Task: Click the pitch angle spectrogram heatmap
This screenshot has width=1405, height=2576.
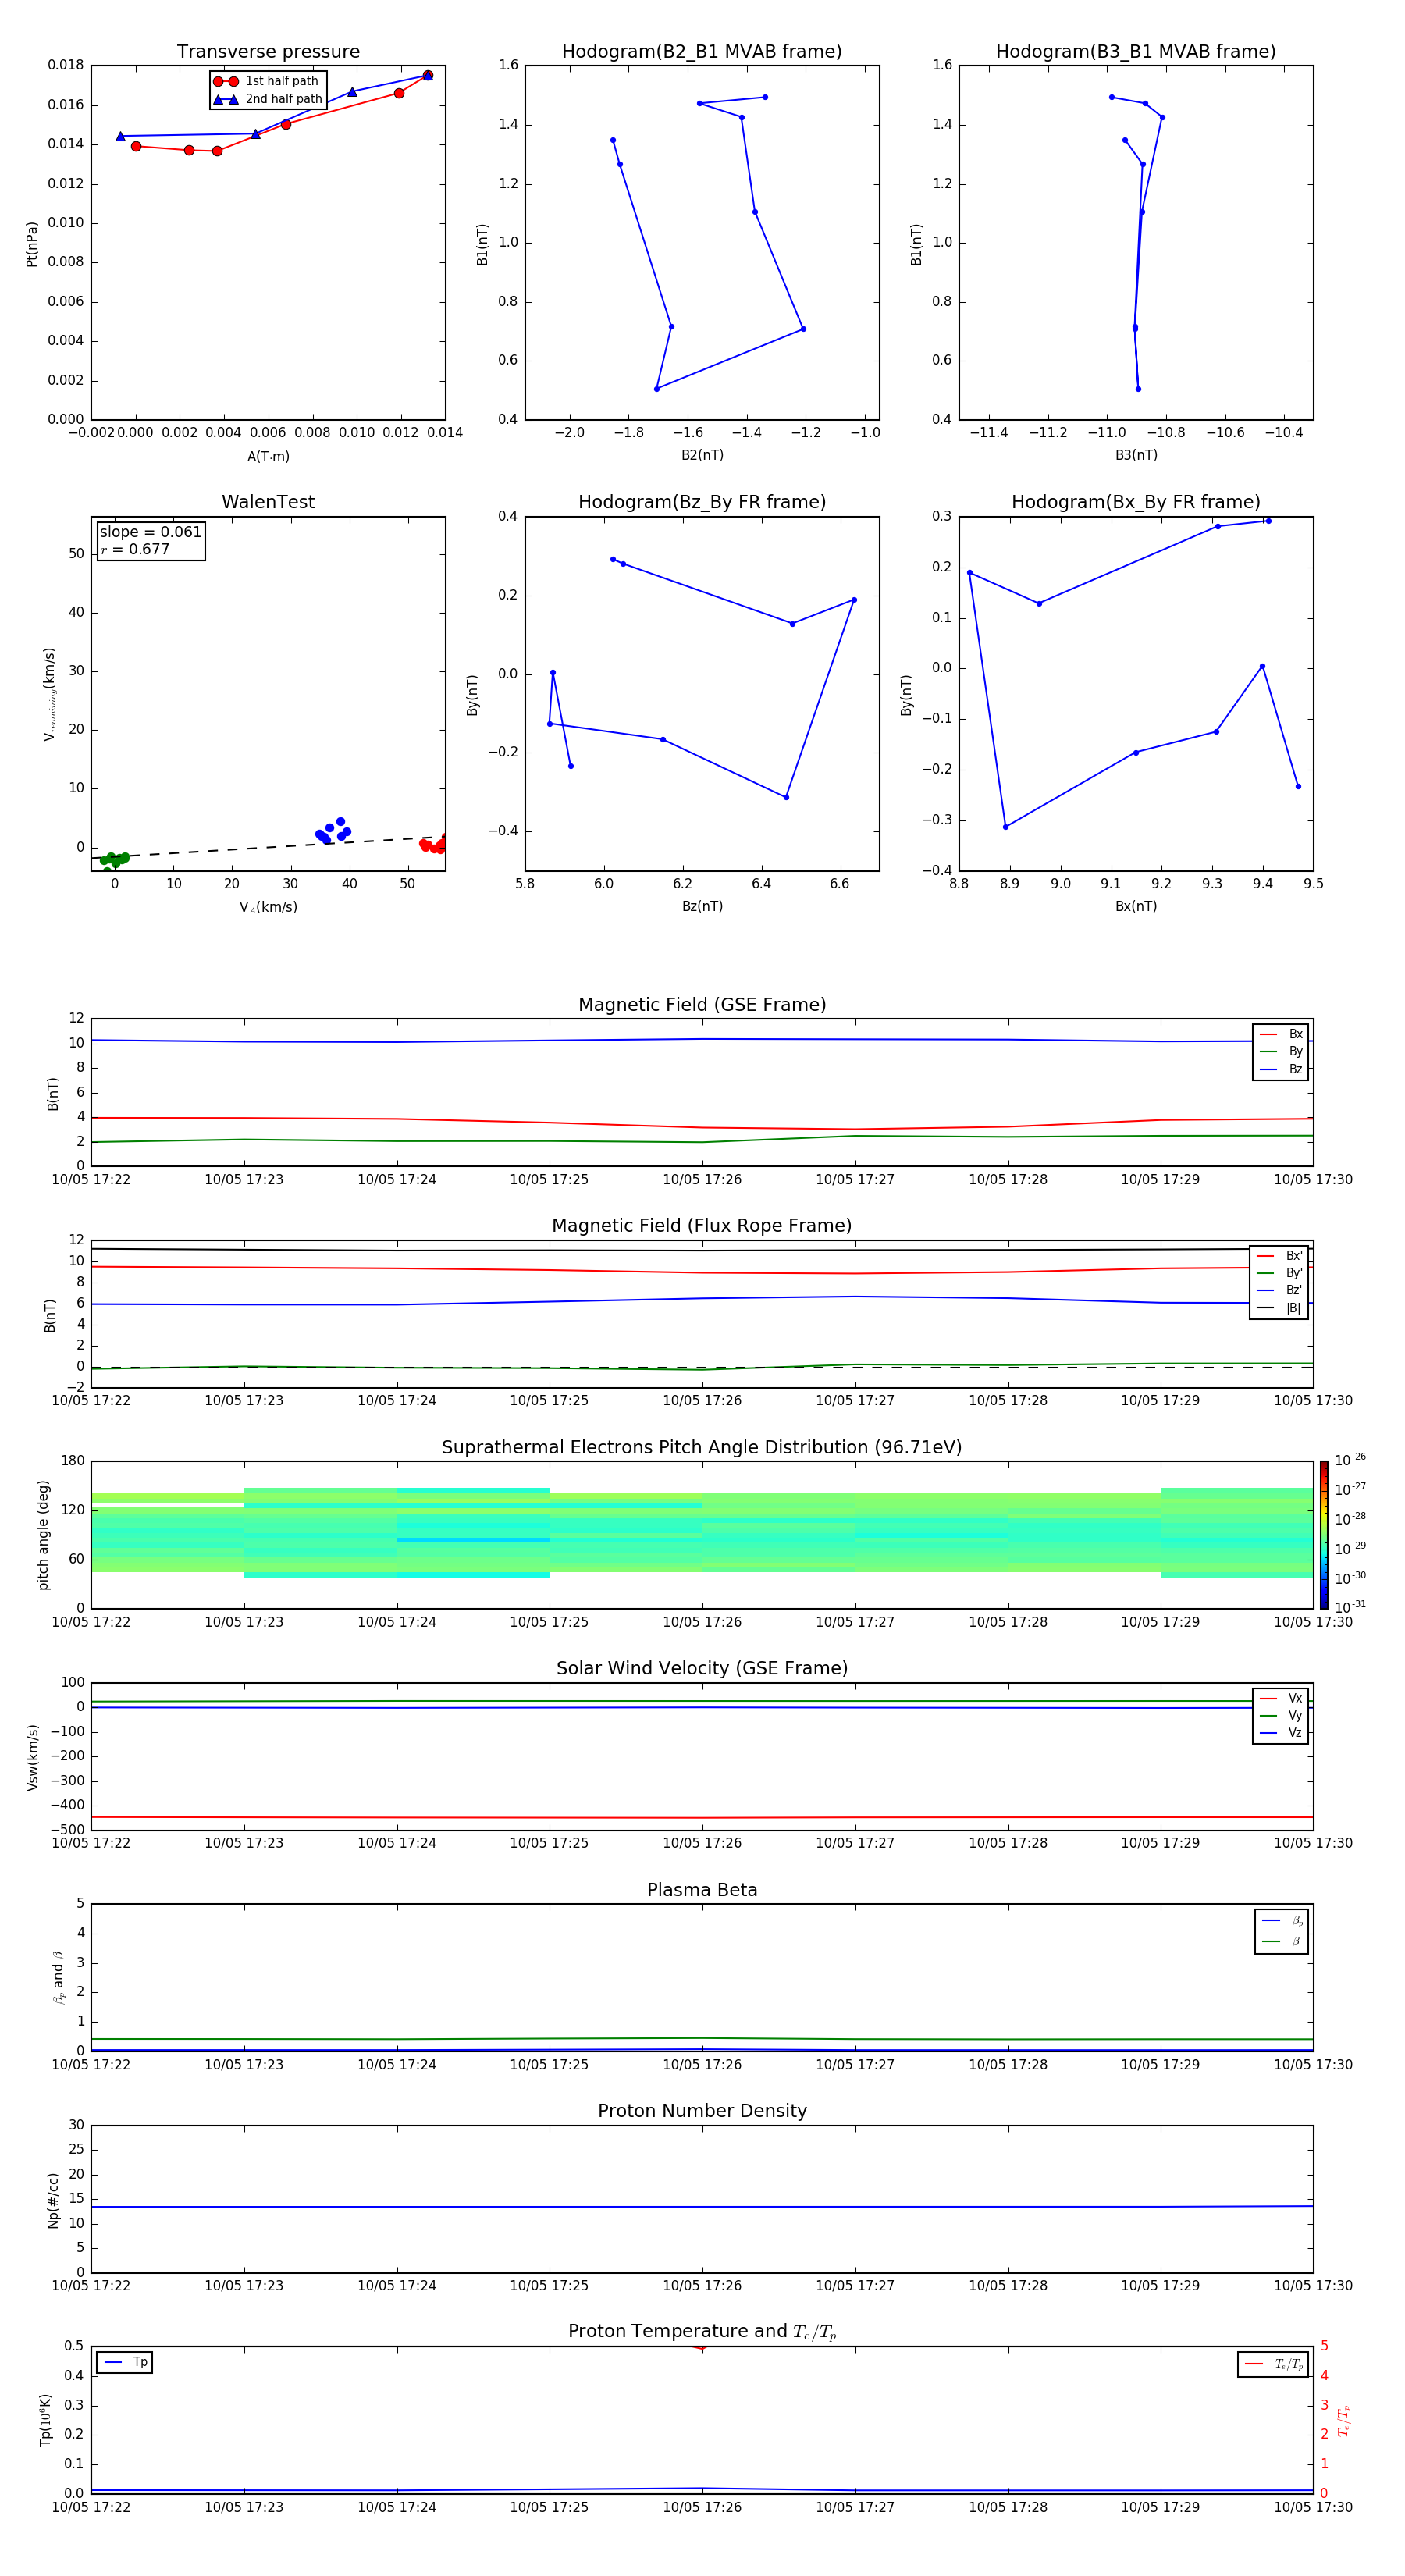Action: pos(702,1533)
